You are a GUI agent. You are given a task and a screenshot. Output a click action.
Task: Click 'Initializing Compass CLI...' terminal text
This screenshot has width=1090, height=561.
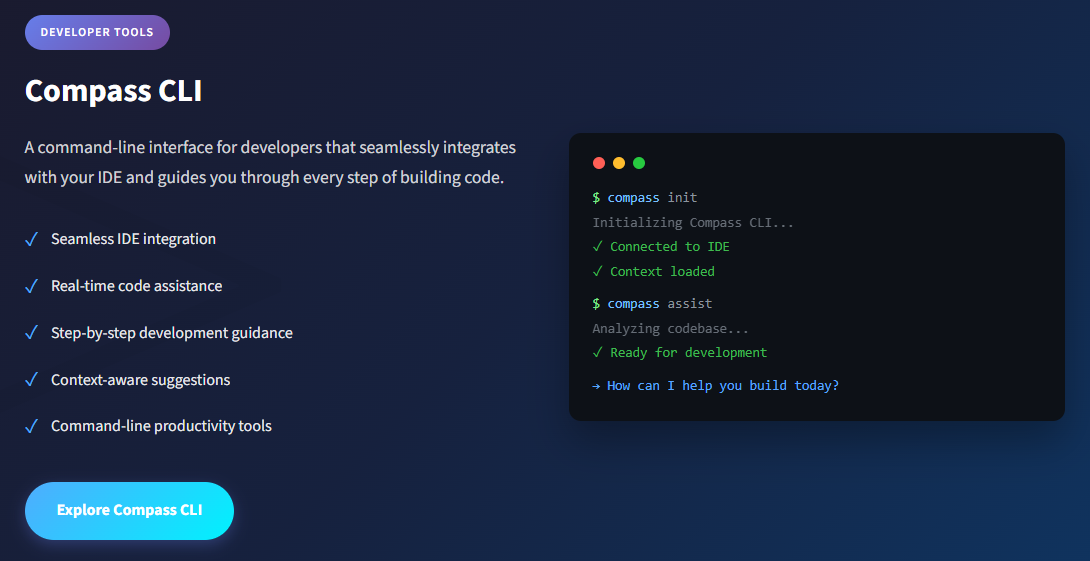693,223
